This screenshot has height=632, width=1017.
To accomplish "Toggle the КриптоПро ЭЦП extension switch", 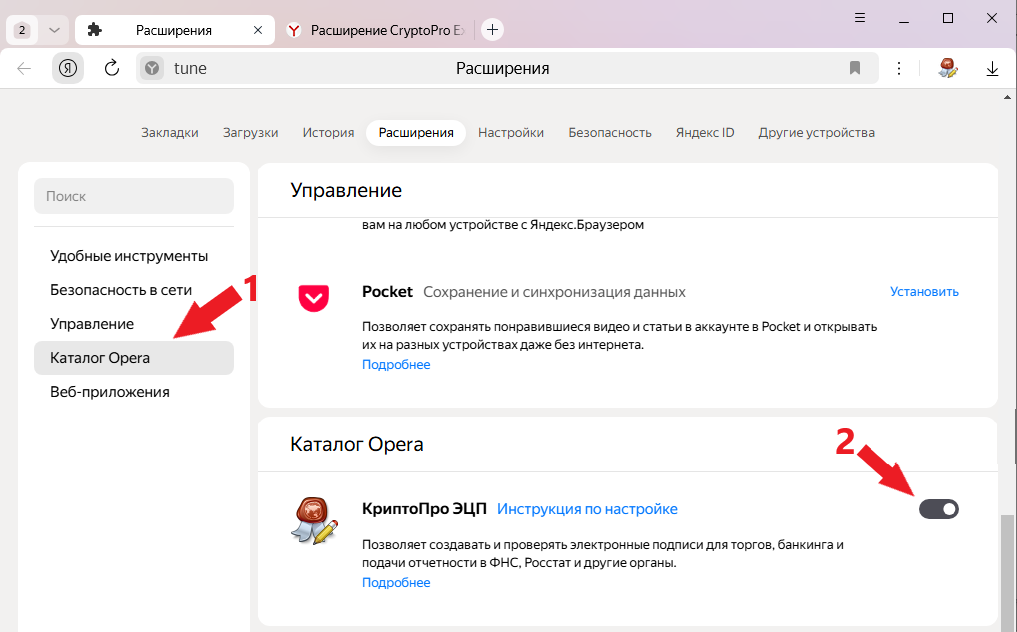I will click(939, 509).
